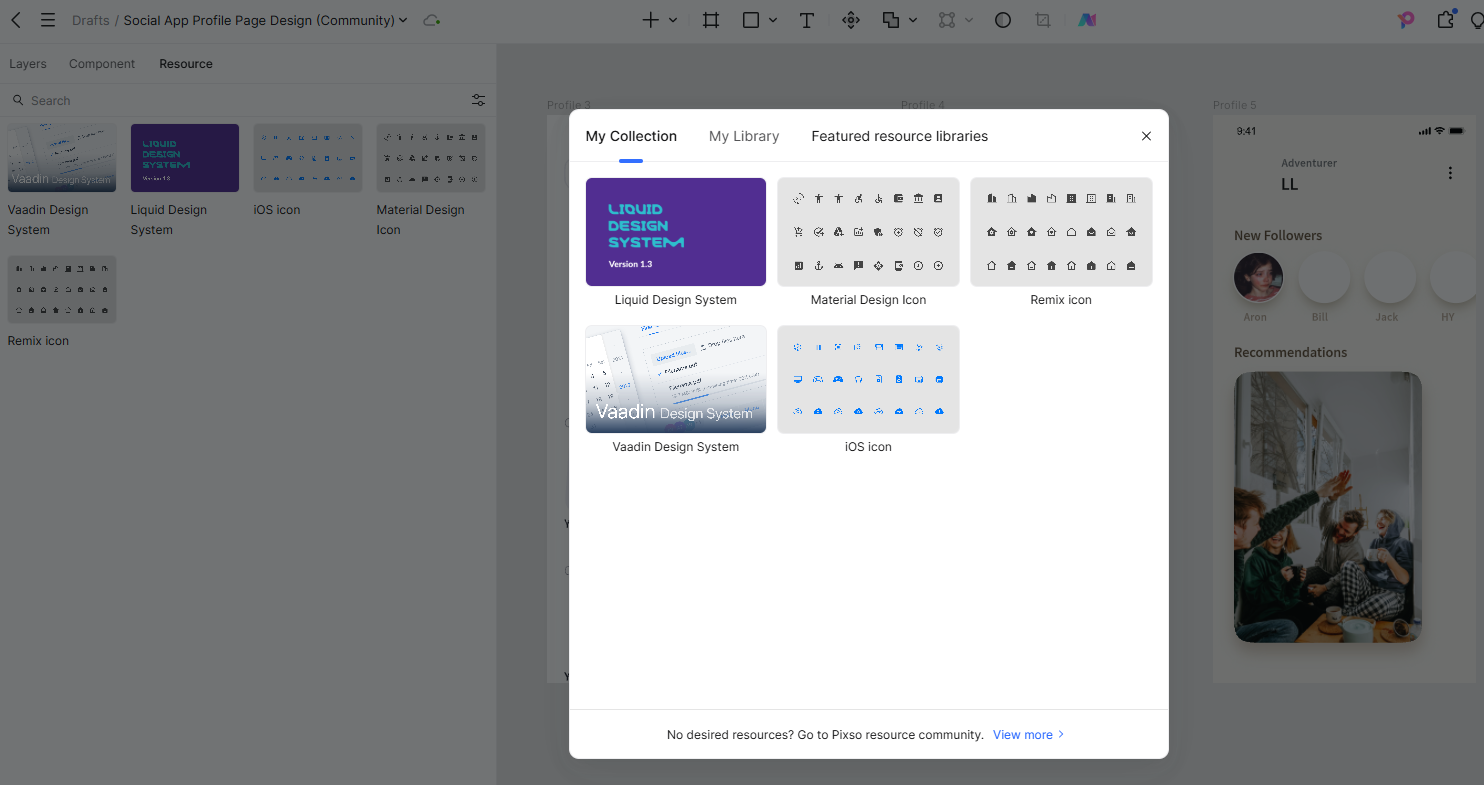Open iOS icon library in dialog
This screenshot has width=1484, height=785.
[868, 379]
